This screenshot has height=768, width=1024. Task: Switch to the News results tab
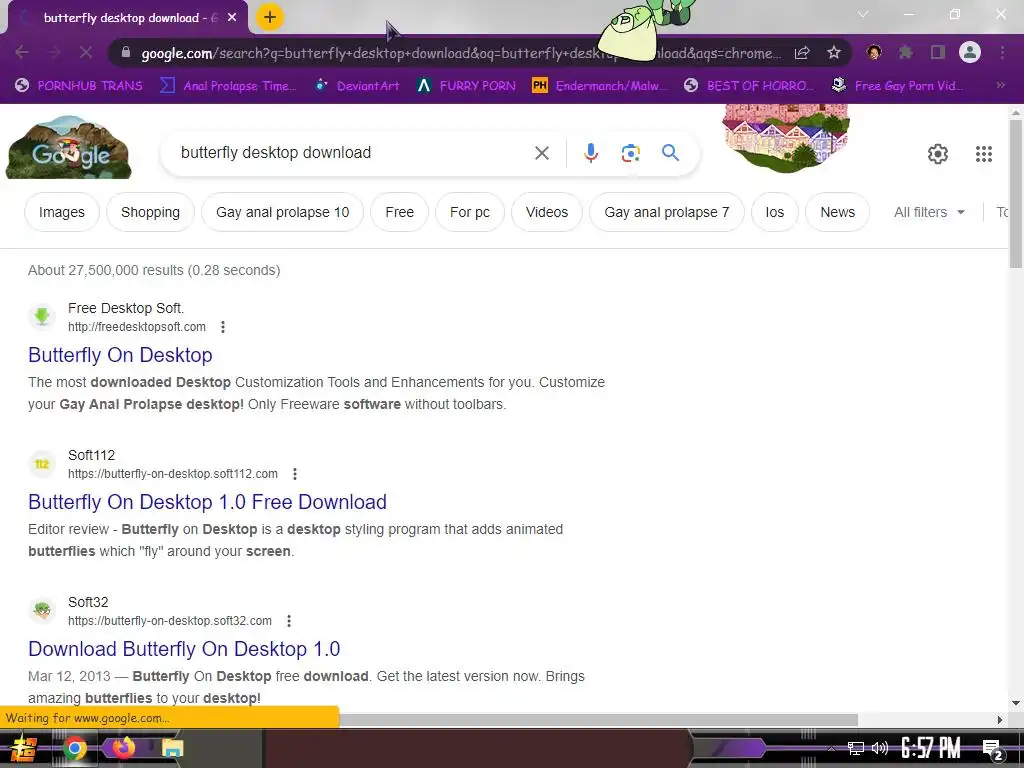pos(837,212)
